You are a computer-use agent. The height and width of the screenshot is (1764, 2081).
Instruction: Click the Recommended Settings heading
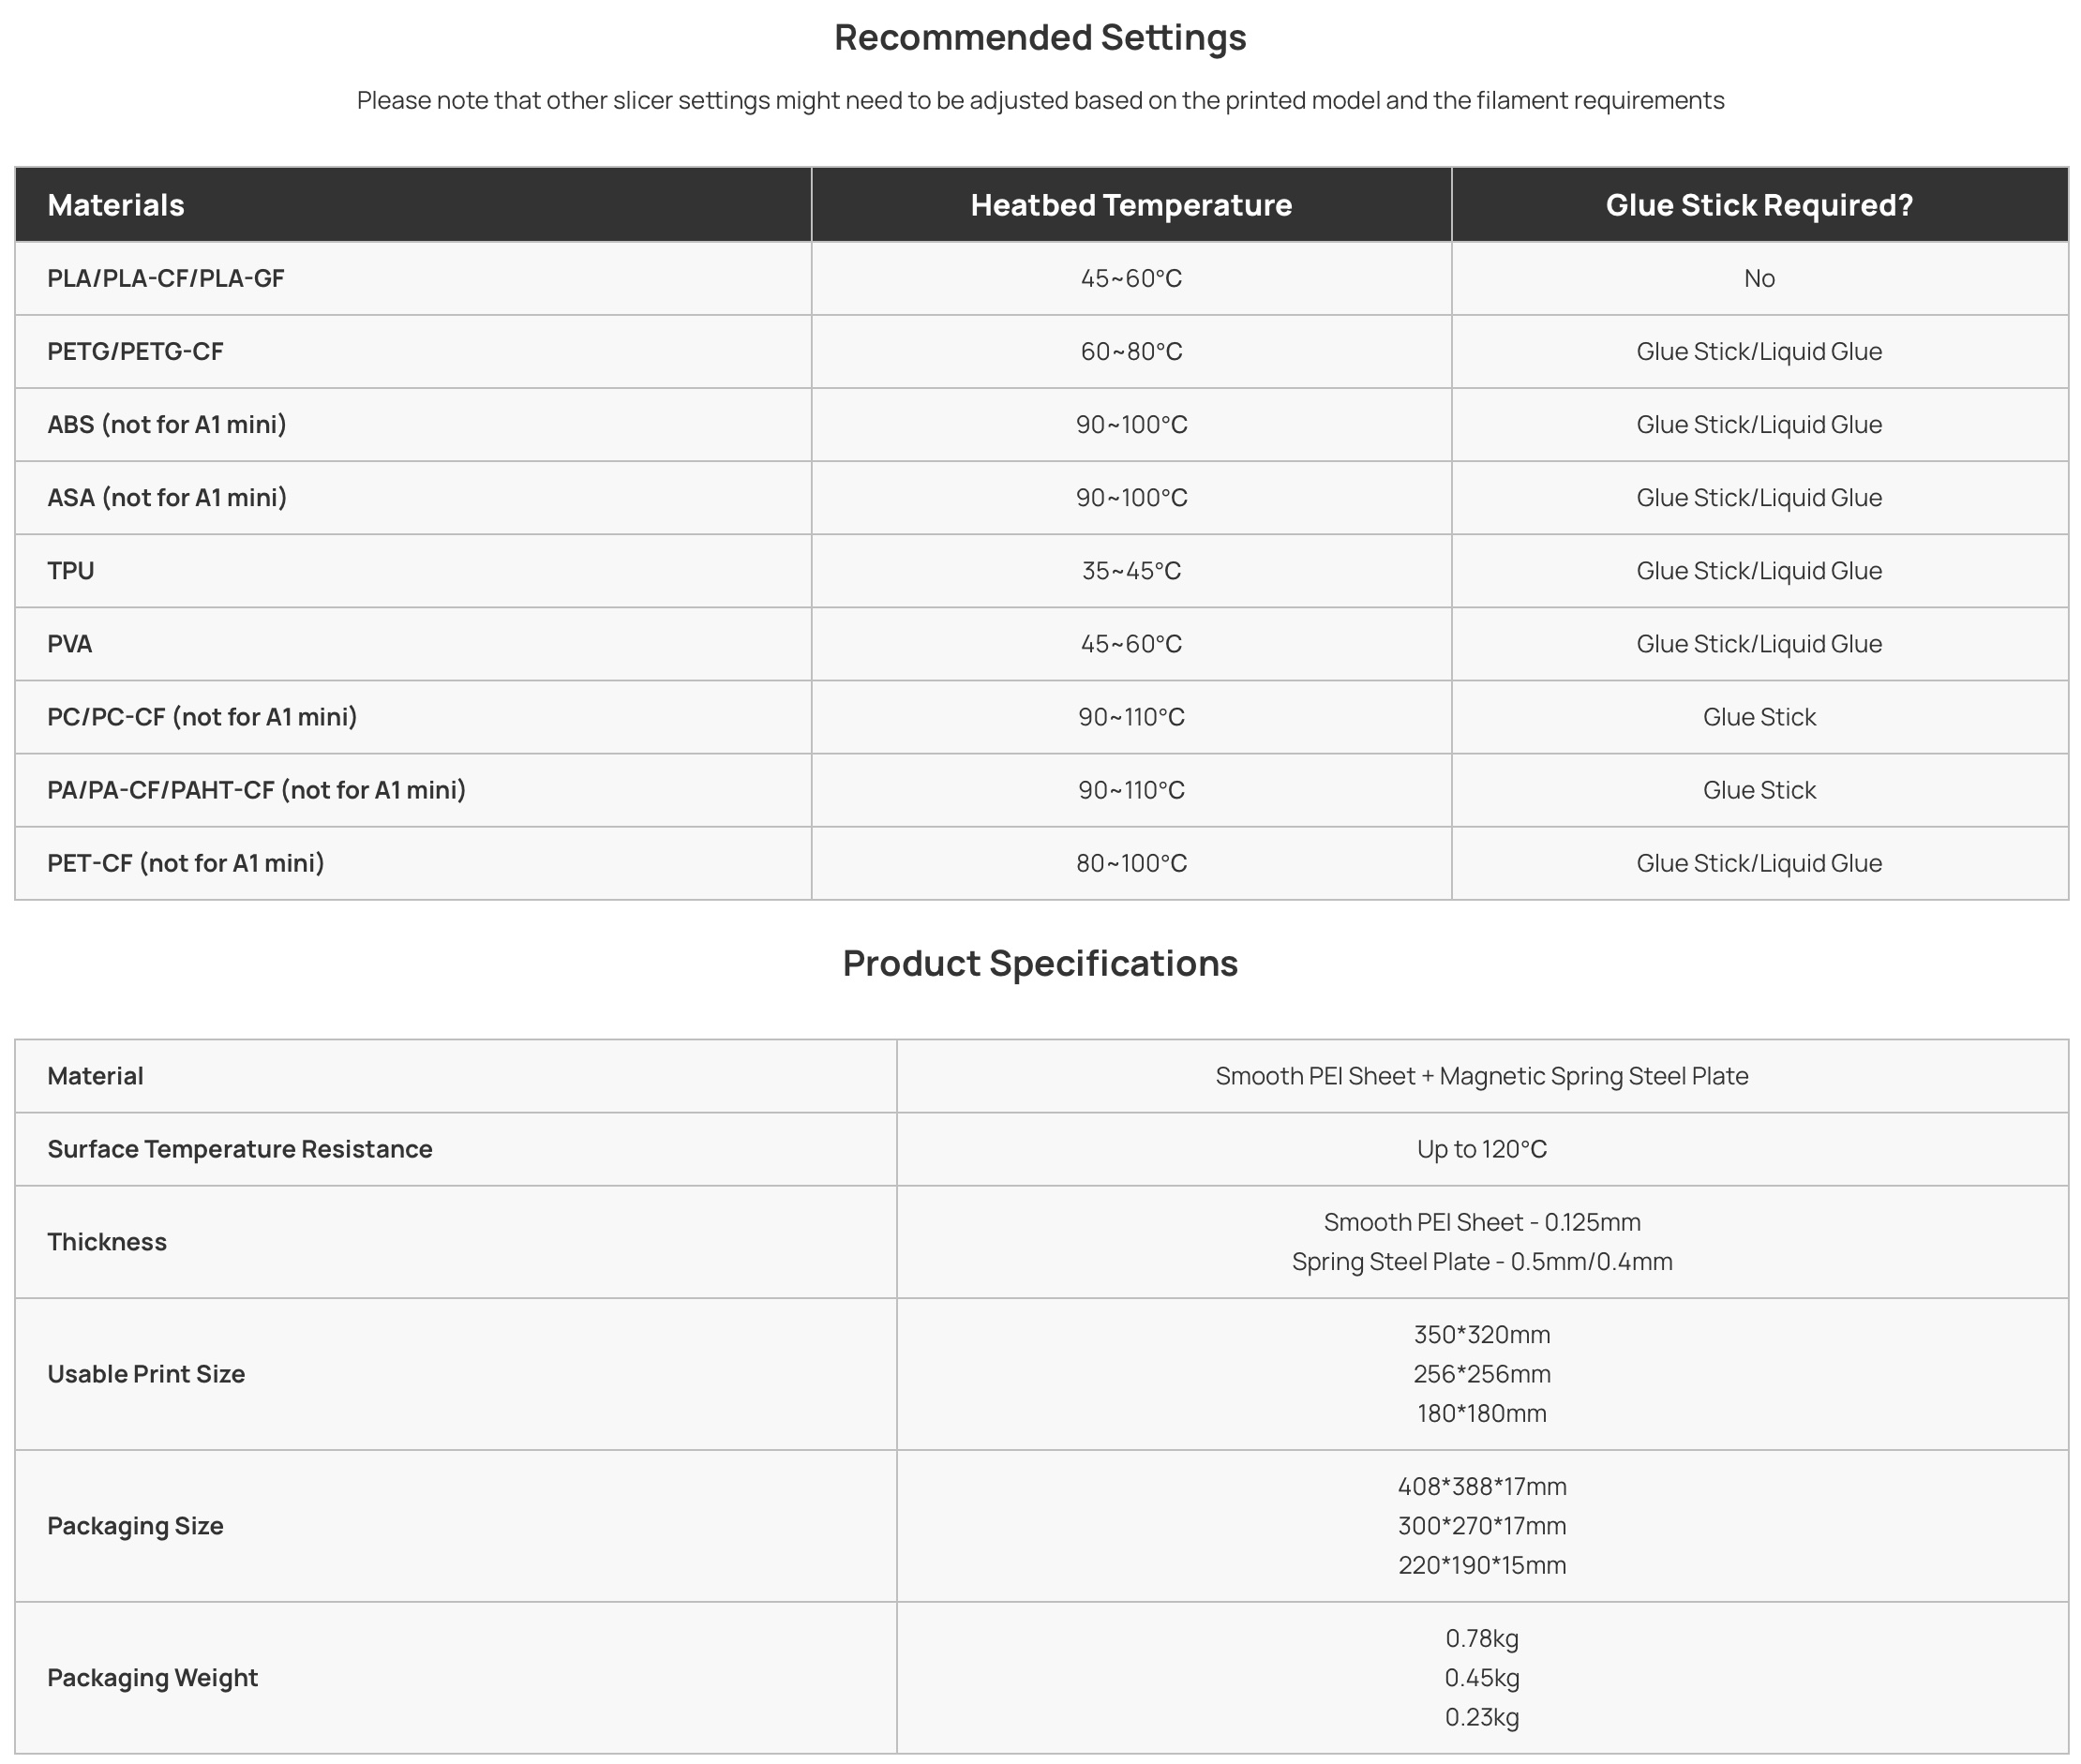(x=1040, y=38)
